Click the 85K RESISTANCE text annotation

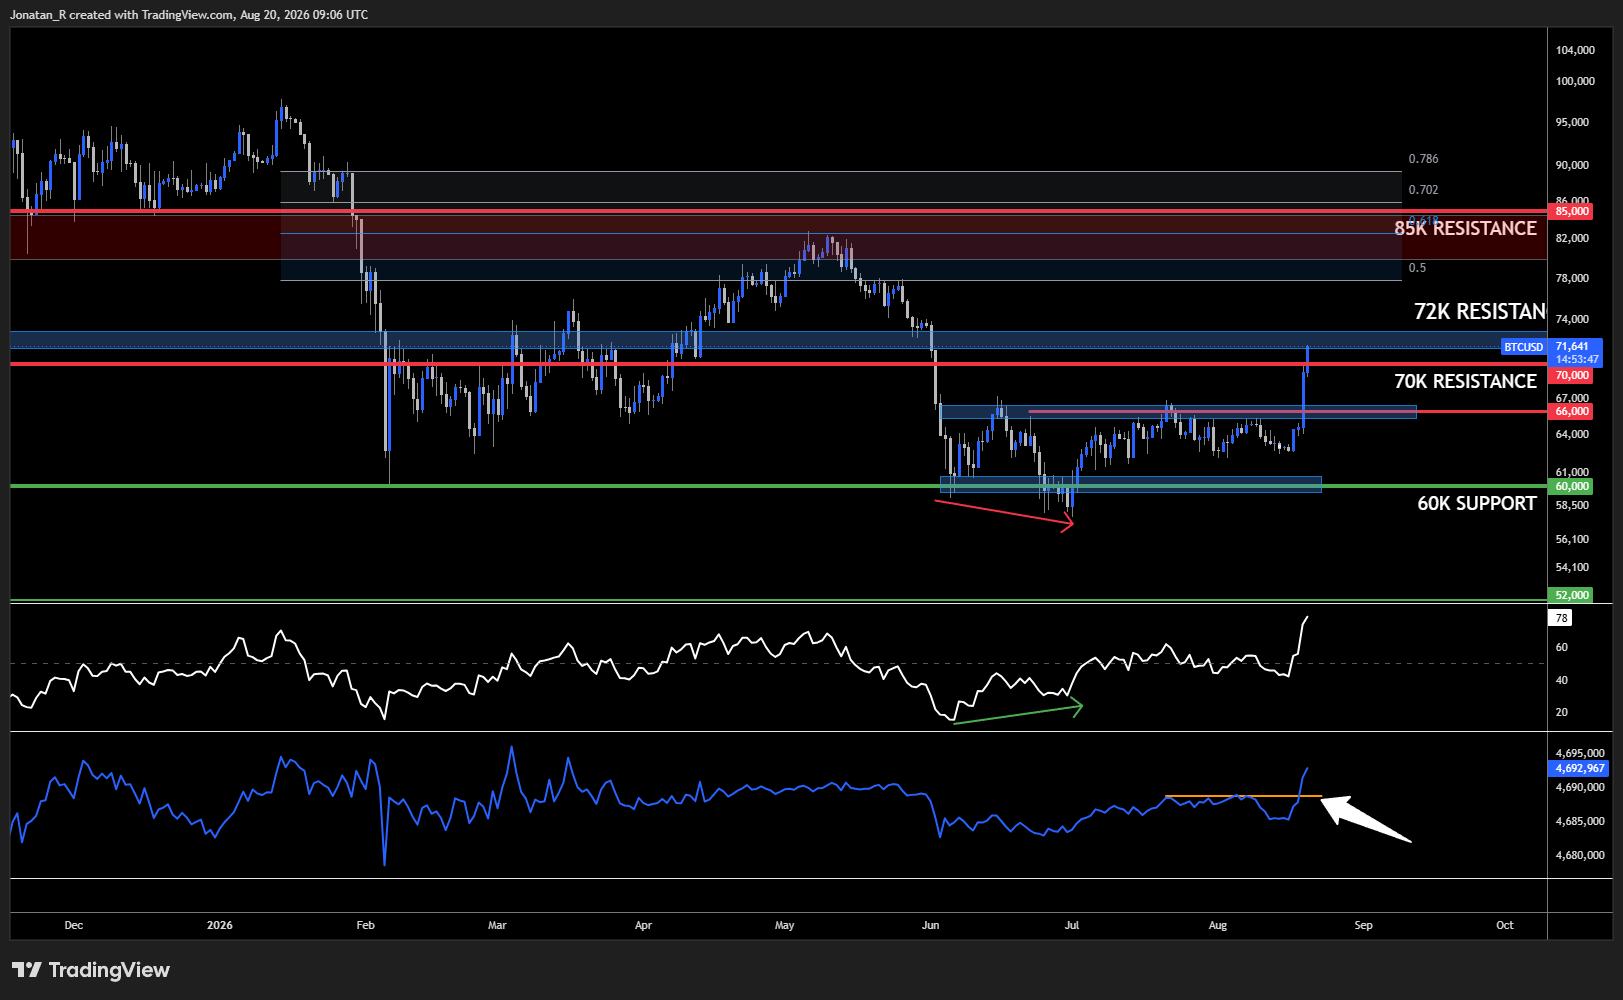coord(1465,228)
